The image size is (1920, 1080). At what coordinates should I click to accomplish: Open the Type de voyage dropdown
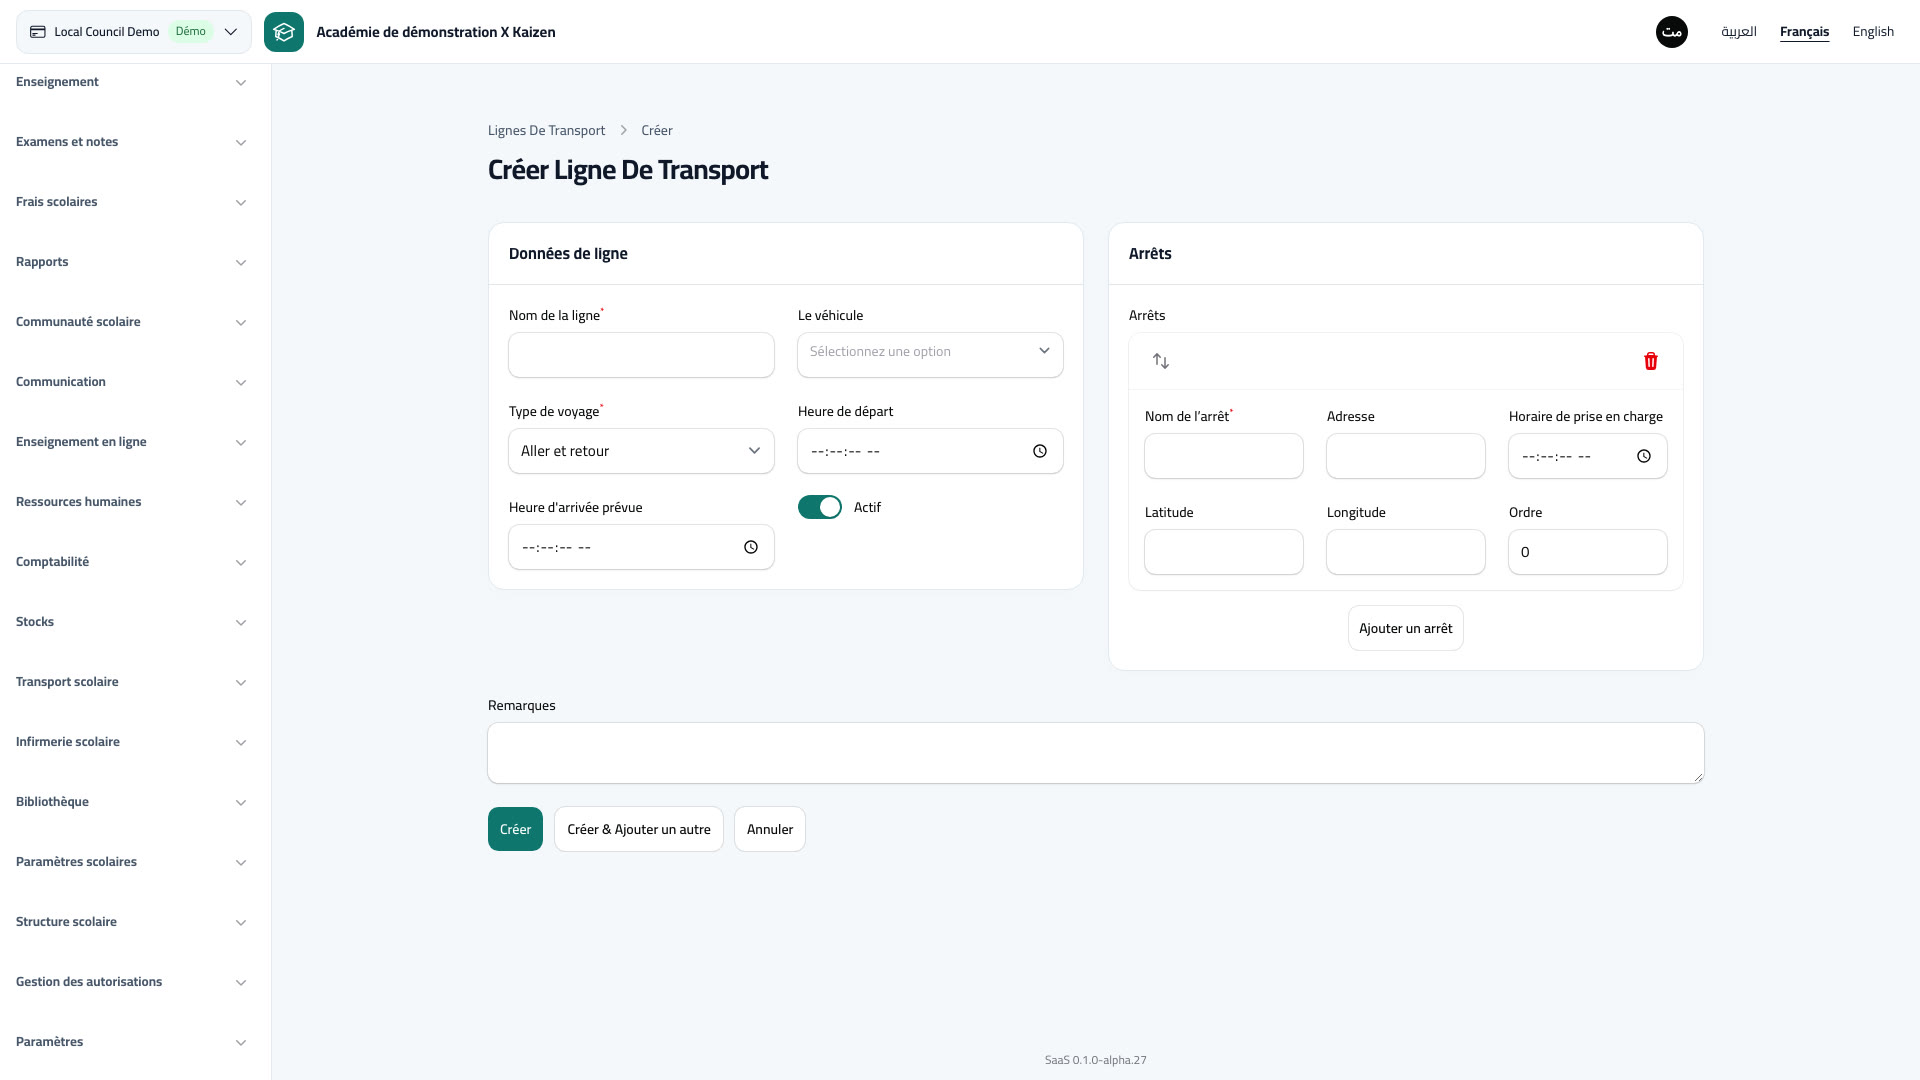(641, 451)
